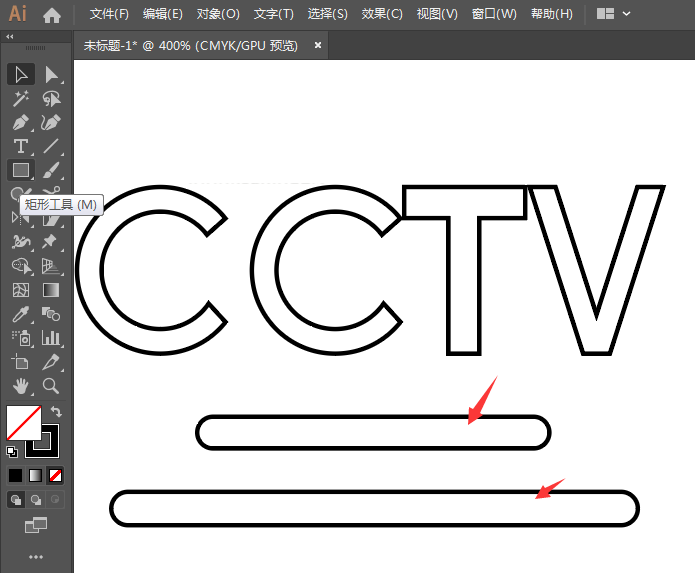Select the Paintbrush tool

click(x=51, y=170)
